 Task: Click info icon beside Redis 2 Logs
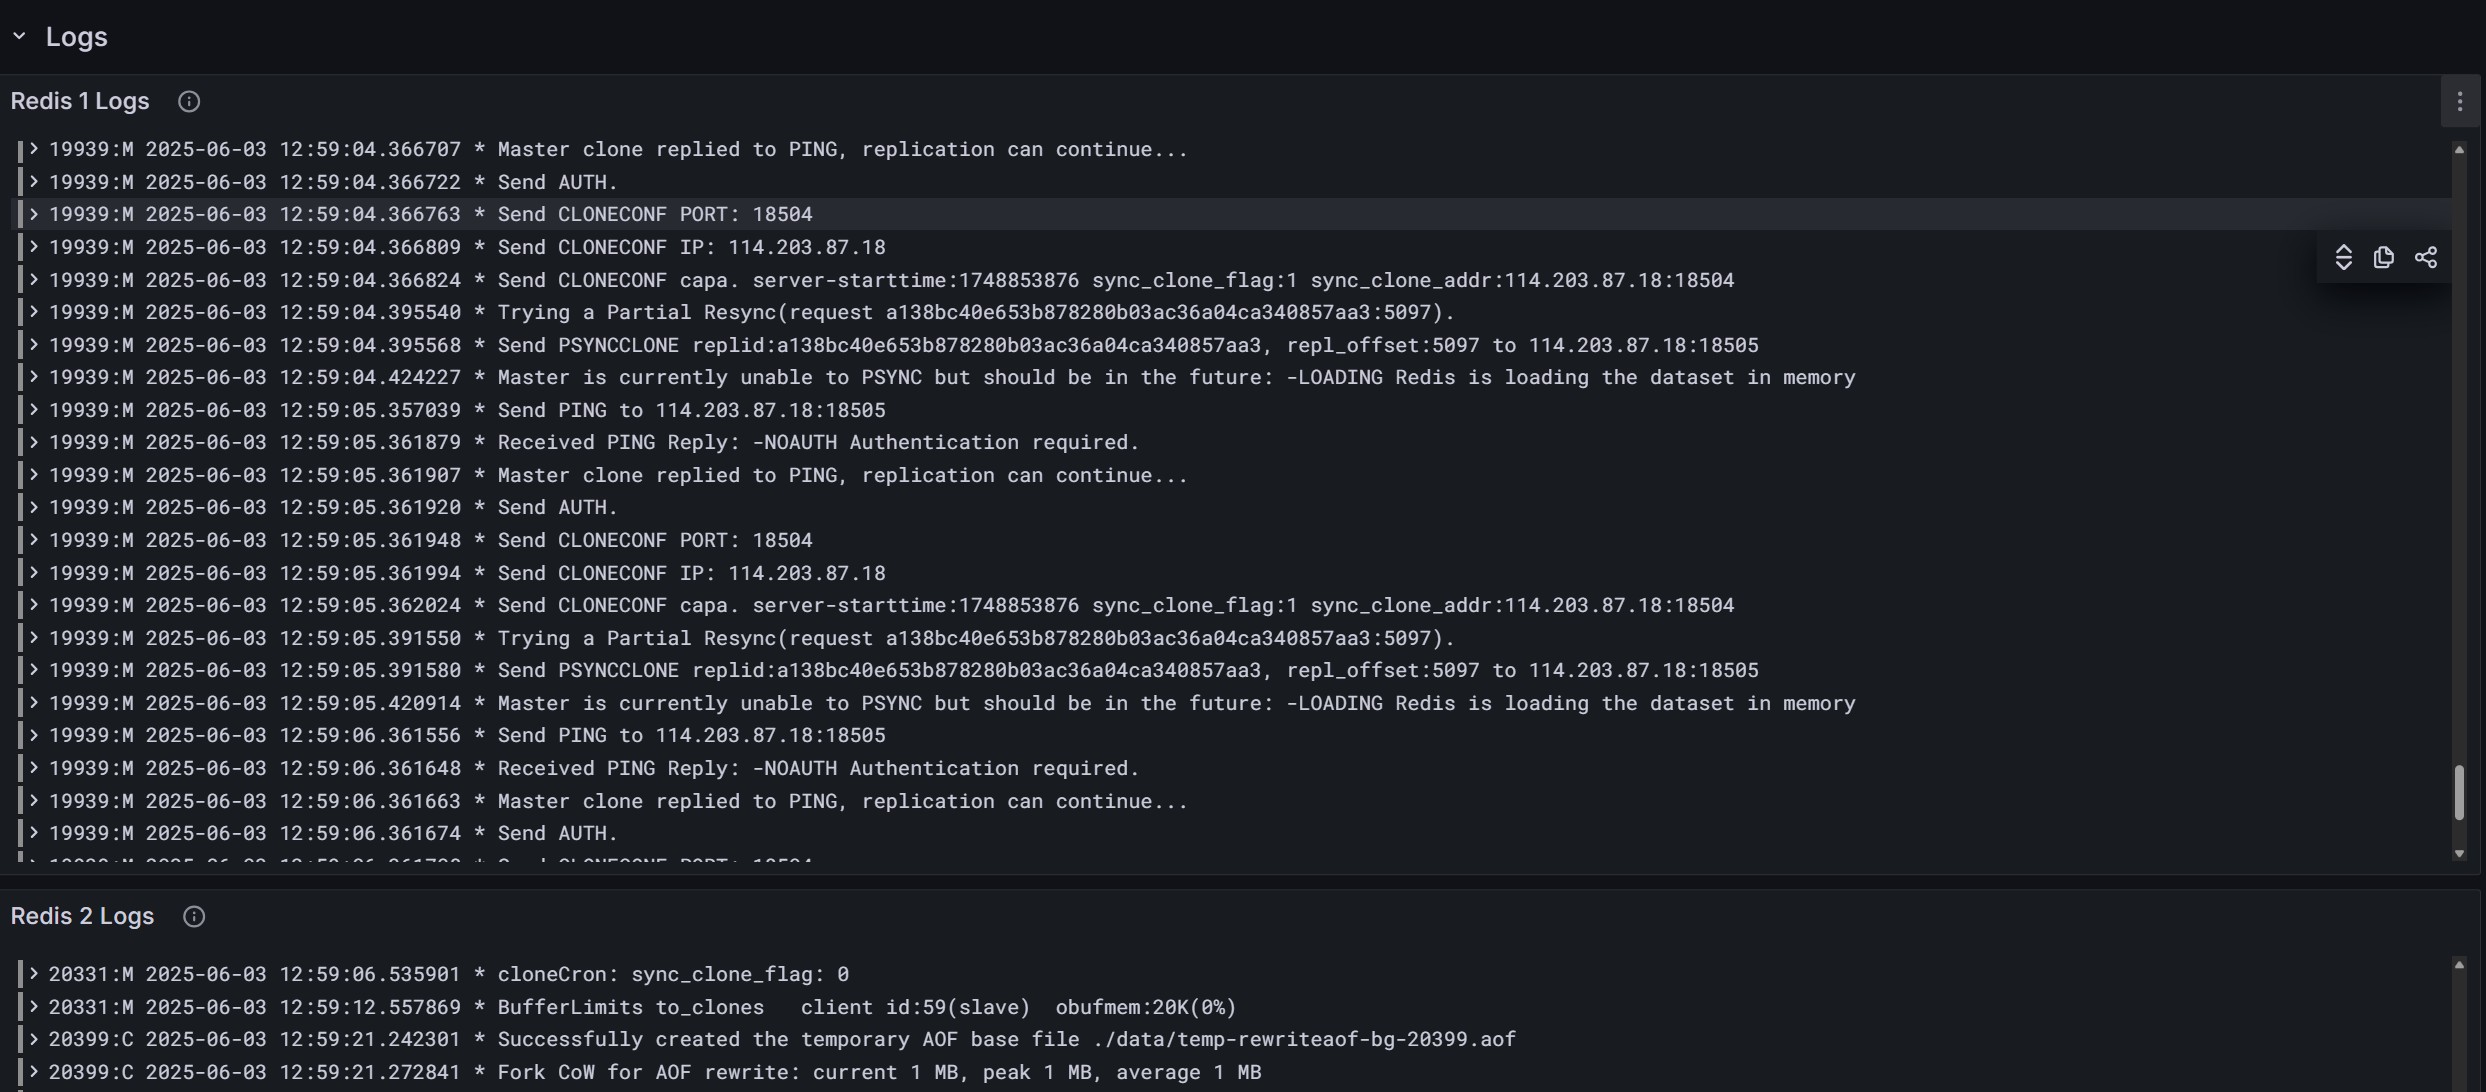click(194, 917)
